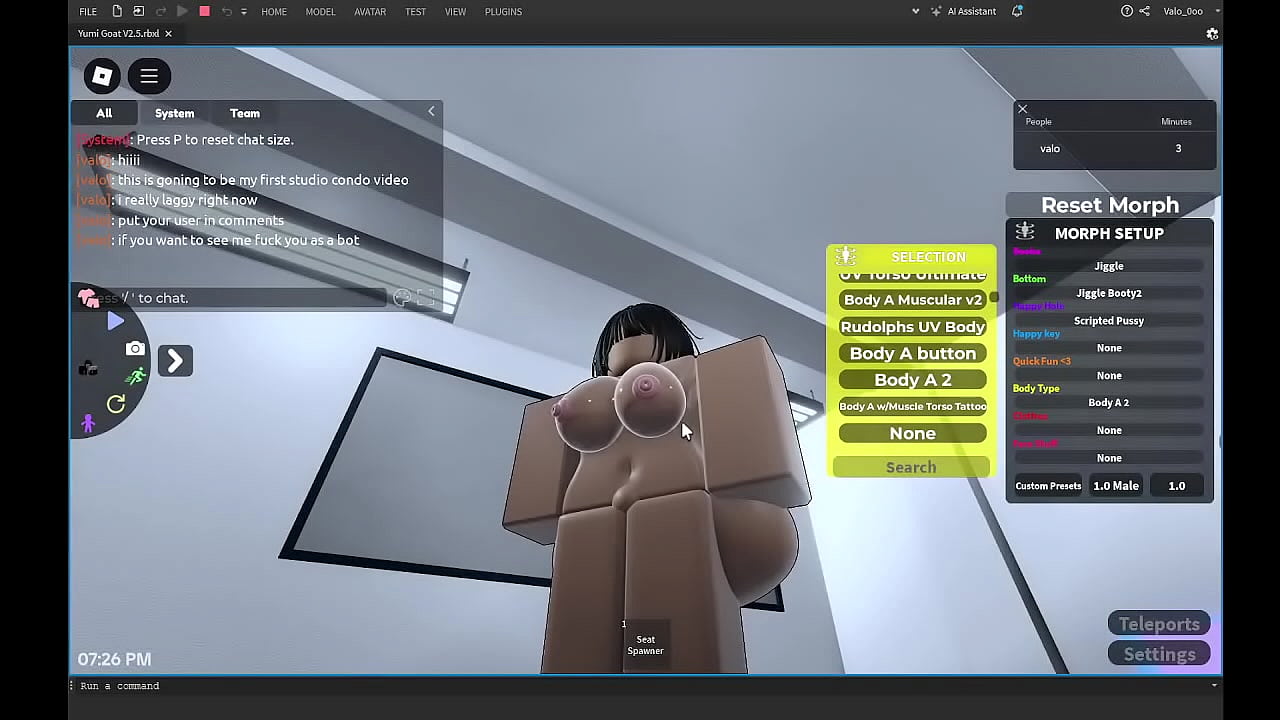
Task: Open the hamburger menu in game
Action: point(149,76)
